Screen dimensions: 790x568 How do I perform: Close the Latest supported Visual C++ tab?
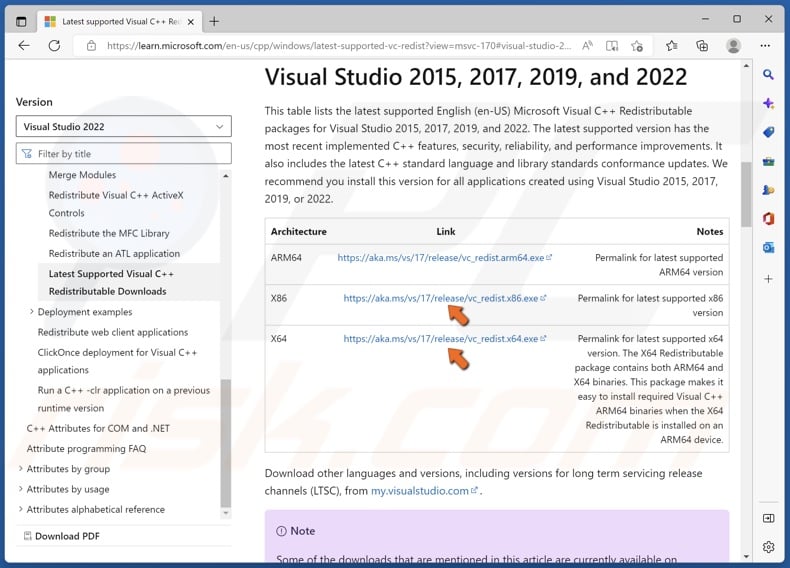tap(191, 22)
